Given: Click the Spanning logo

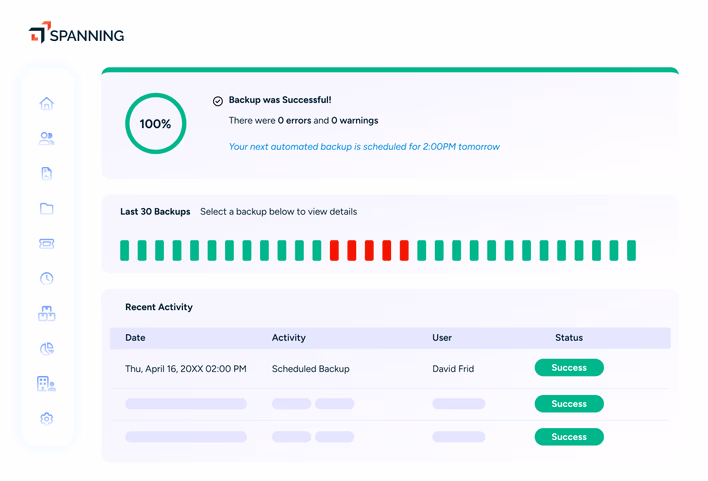Looking at the screenshot, I should click(x=76, y=33).
